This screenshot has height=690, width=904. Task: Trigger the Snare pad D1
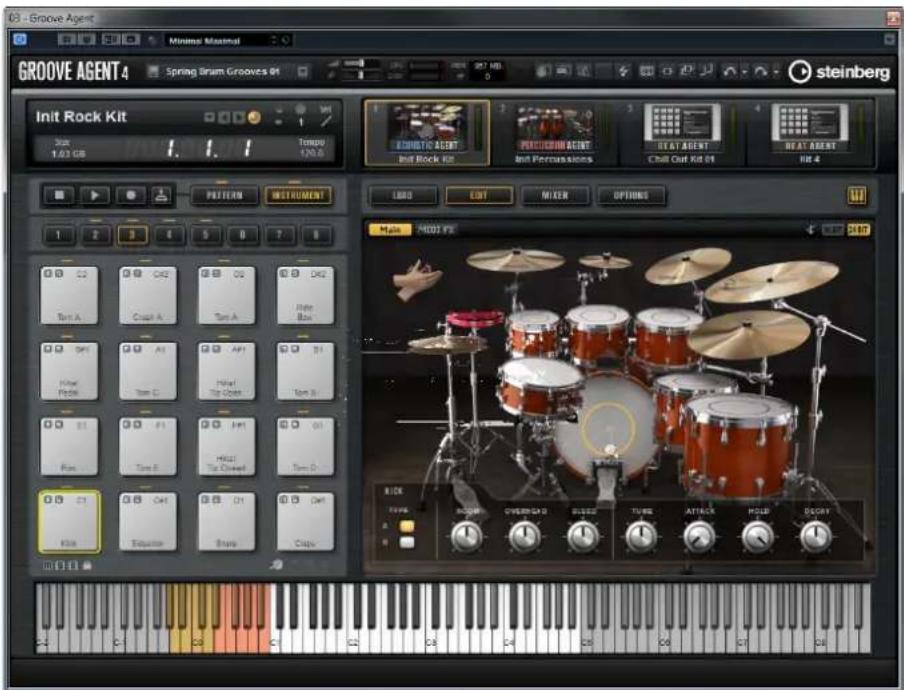click(227, 522)
